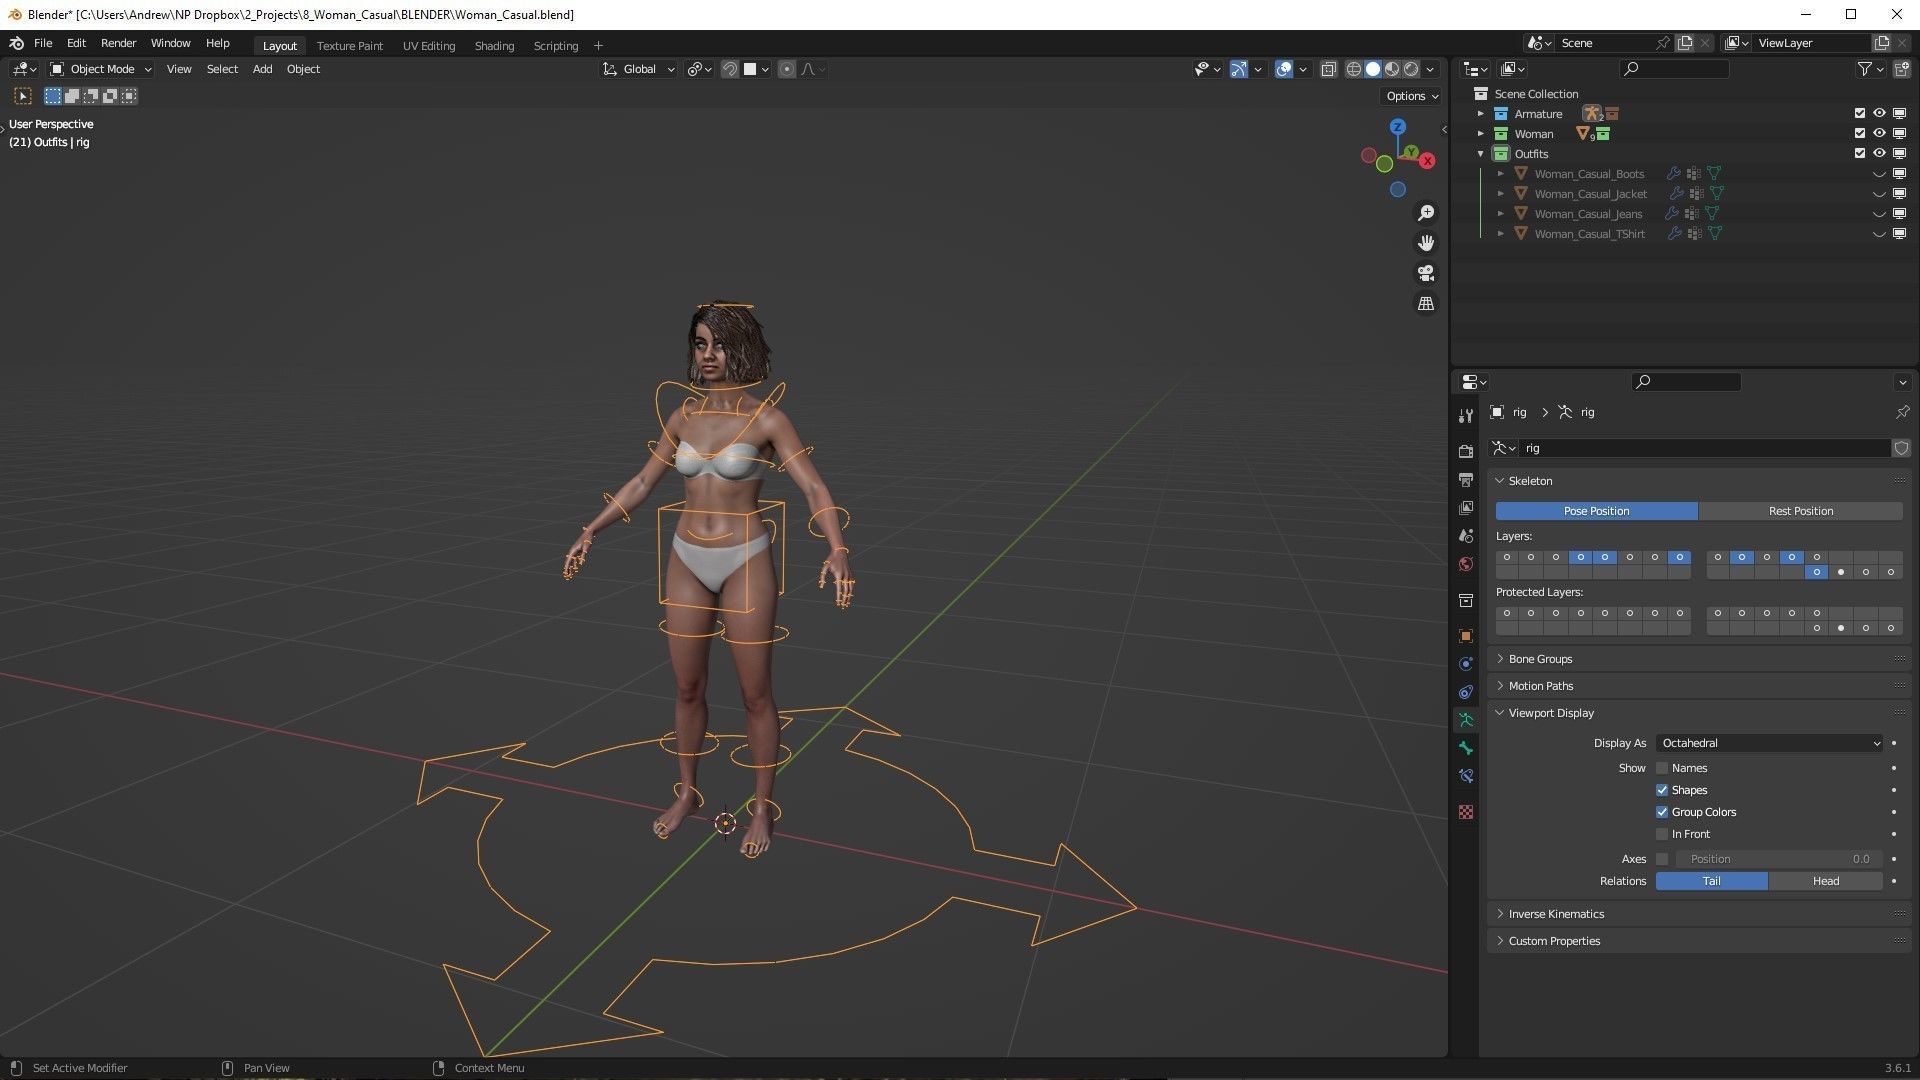The image size is (1920, 1080).
Task: Open the Bone Constraint properties tab
Action: (x=1466, y=776)
